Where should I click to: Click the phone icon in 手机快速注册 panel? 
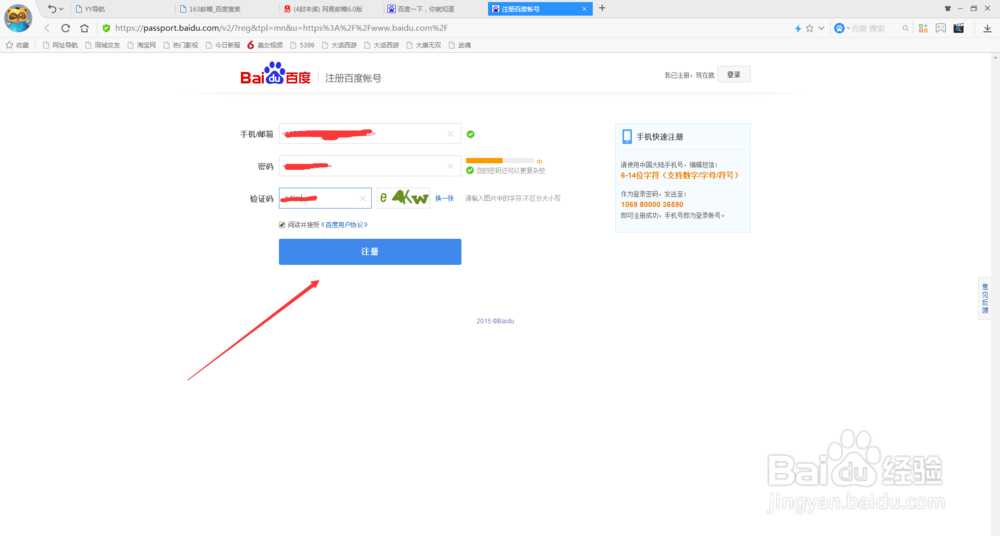(627, 137)
